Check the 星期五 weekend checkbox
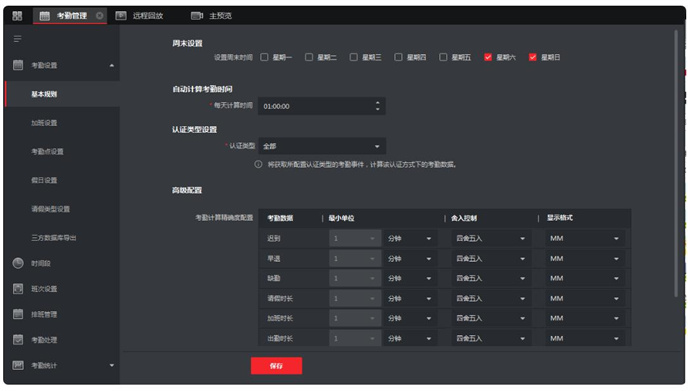Screen dimensions: 690x391 443,57
